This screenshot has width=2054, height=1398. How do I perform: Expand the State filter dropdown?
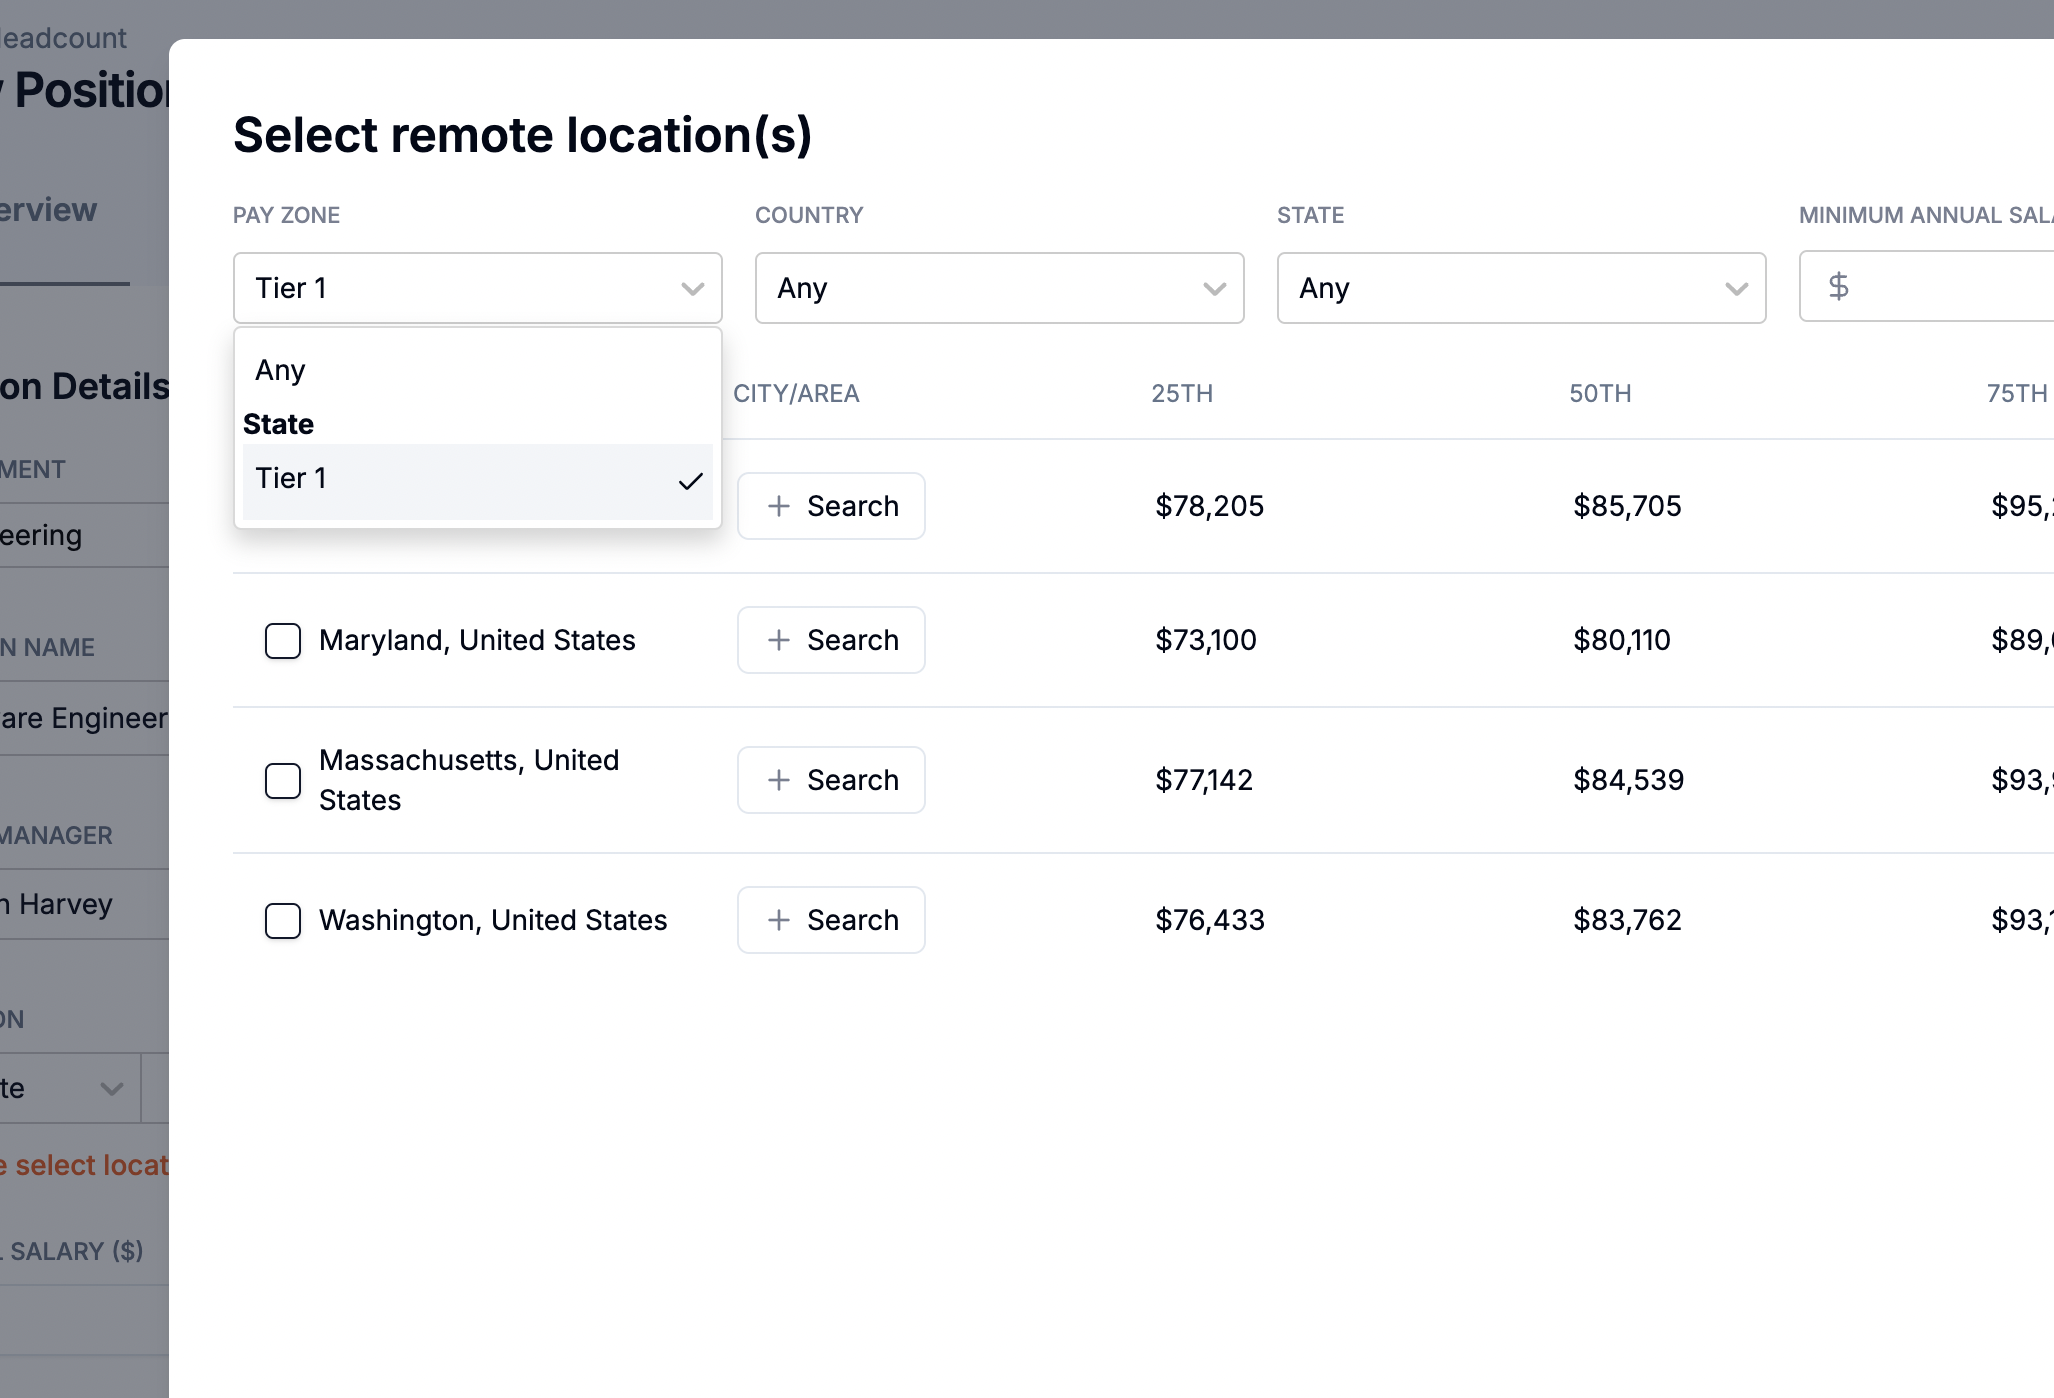[1521, 288]
